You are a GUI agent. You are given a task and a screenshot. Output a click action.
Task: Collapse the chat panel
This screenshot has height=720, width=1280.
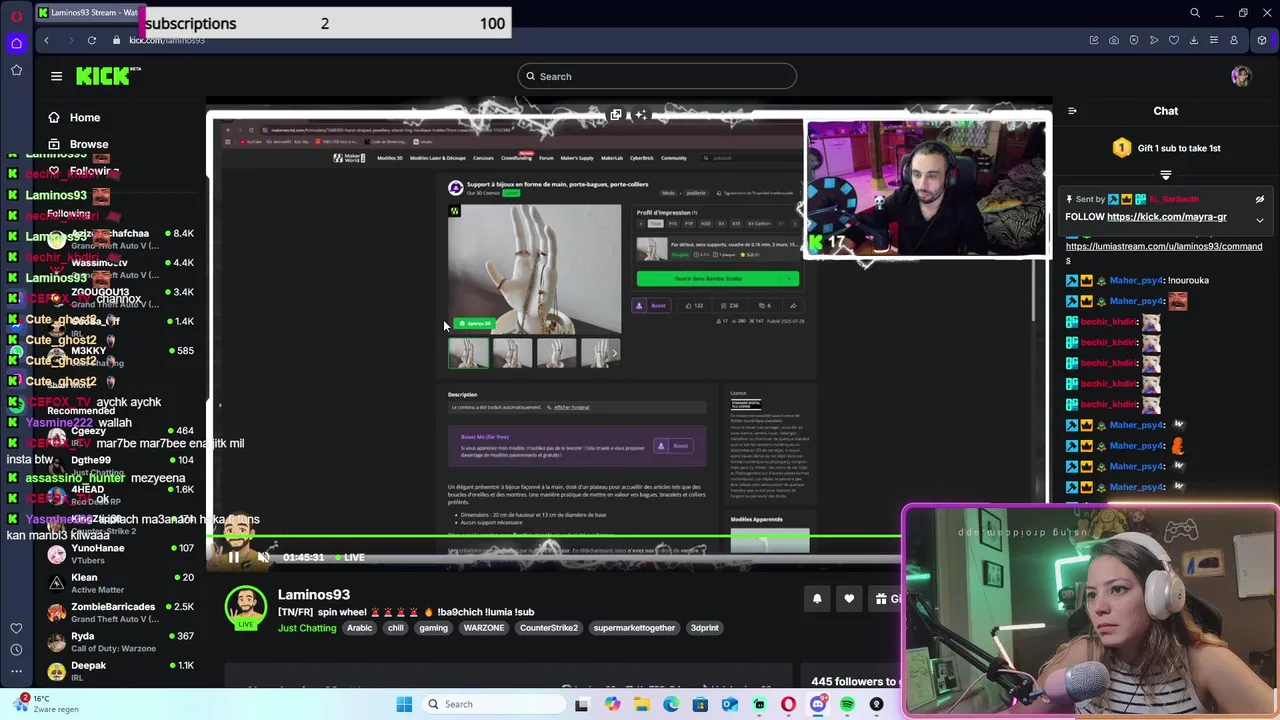pyautogui.click(x=1072, y=111)
